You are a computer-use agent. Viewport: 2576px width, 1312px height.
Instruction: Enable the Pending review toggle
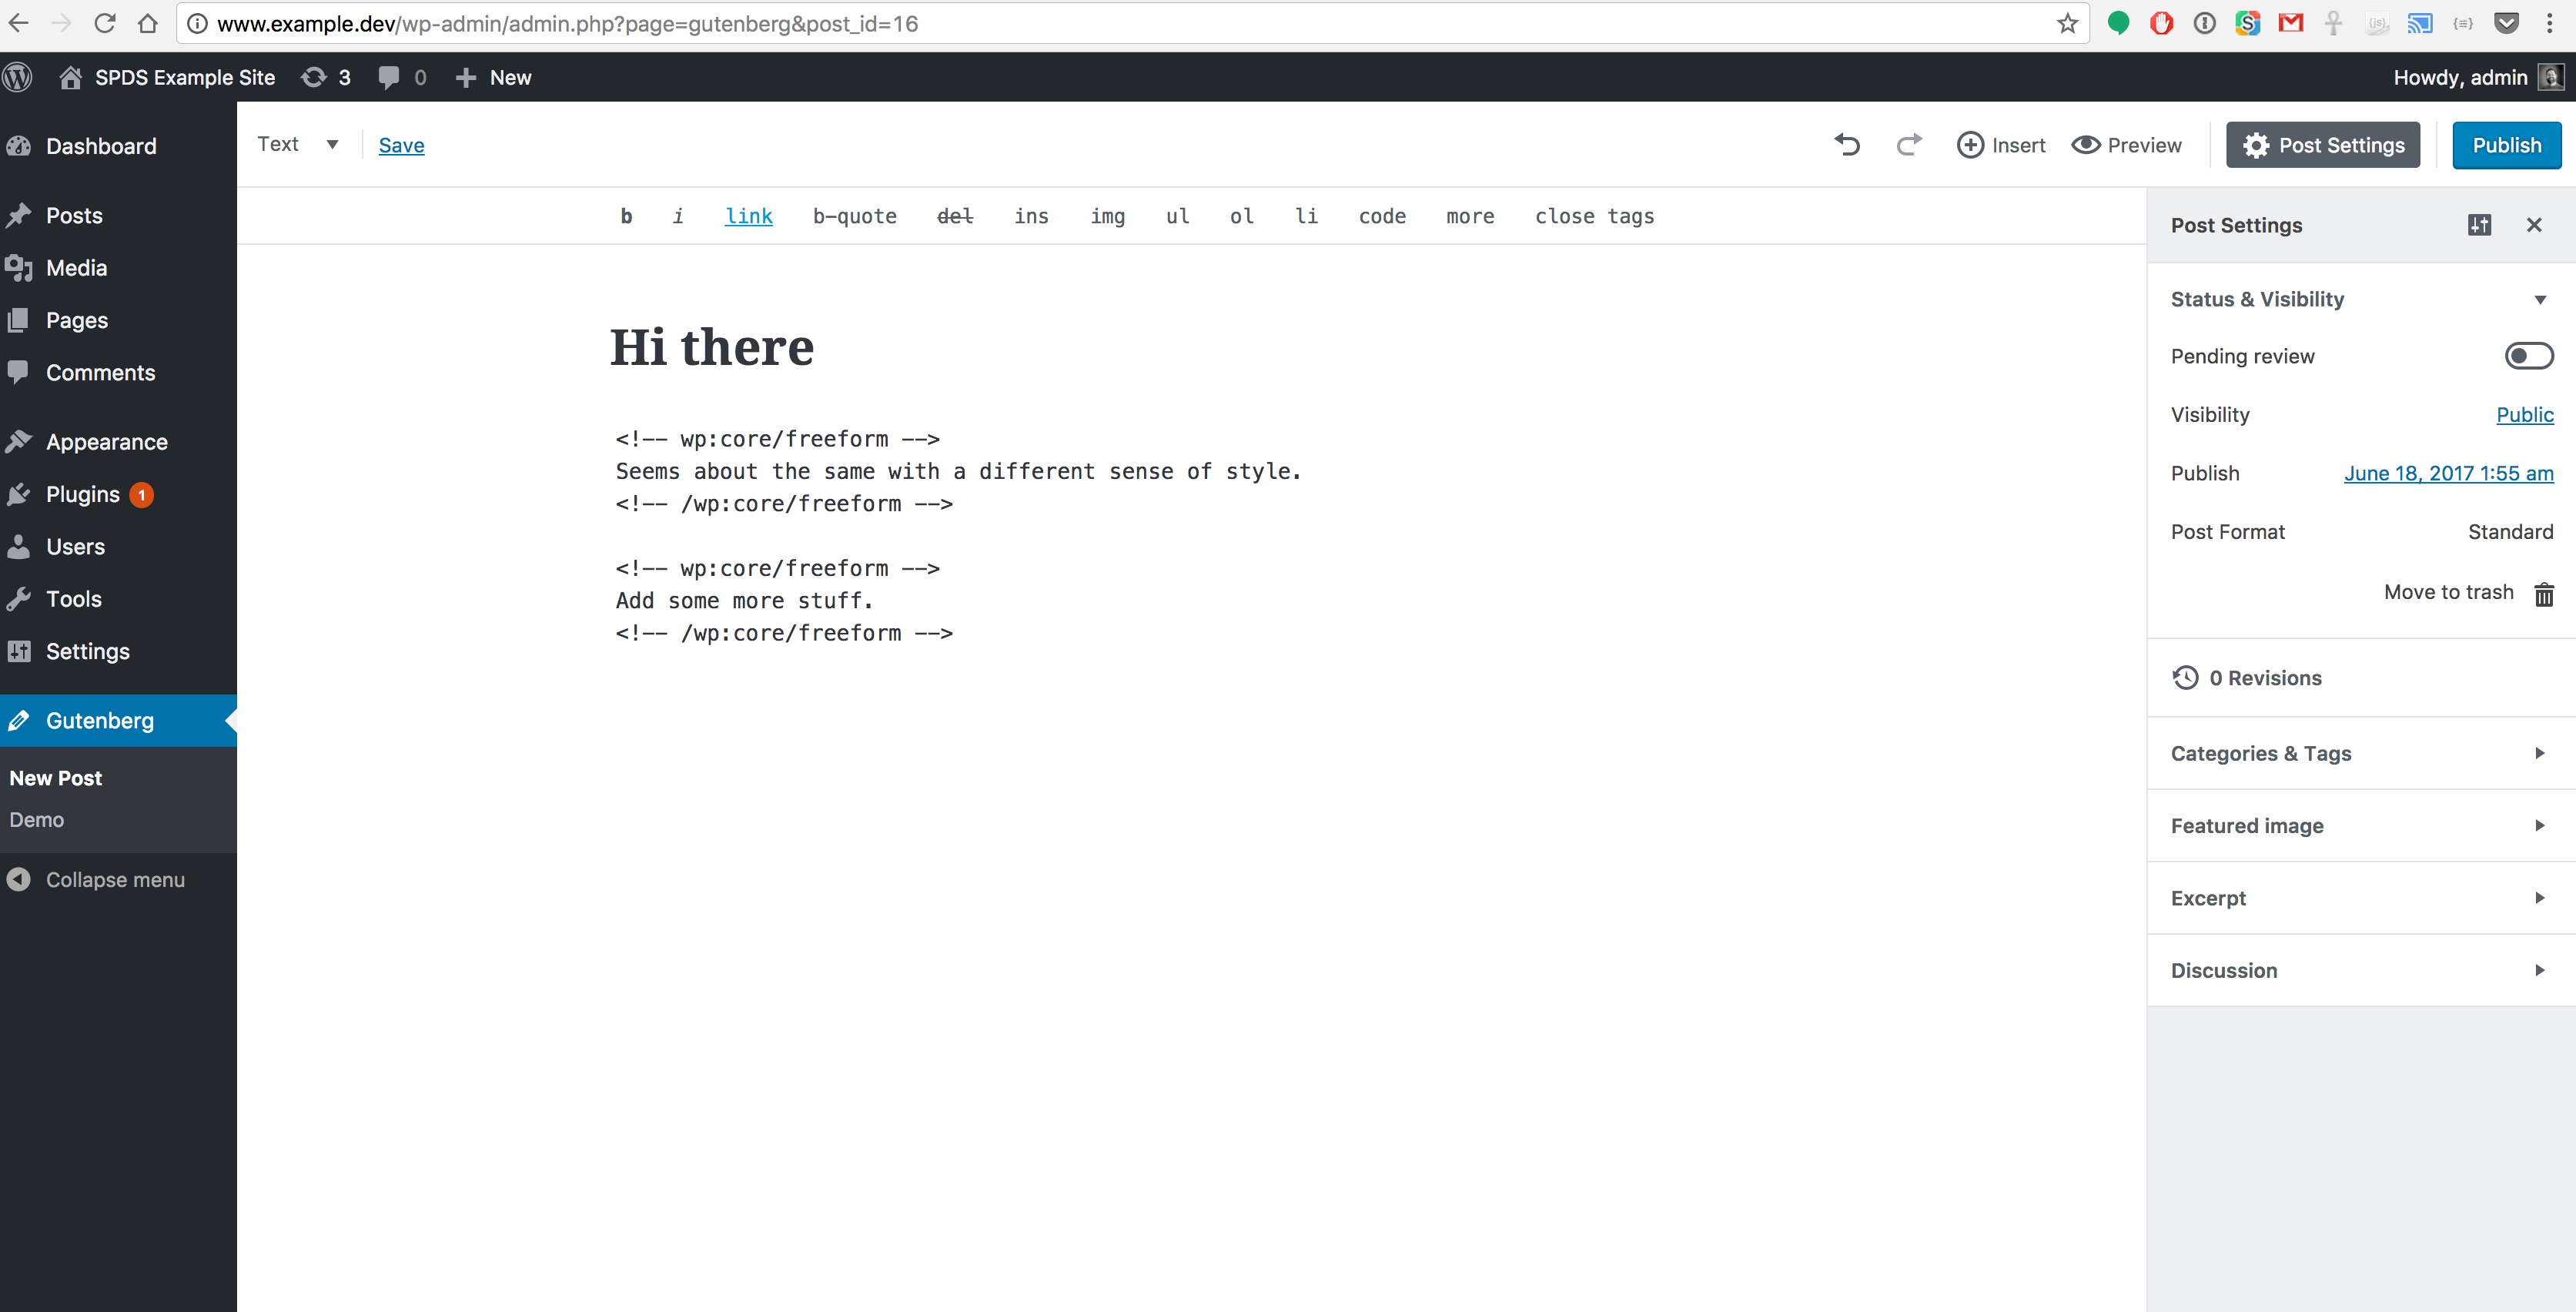[2528, 355]
